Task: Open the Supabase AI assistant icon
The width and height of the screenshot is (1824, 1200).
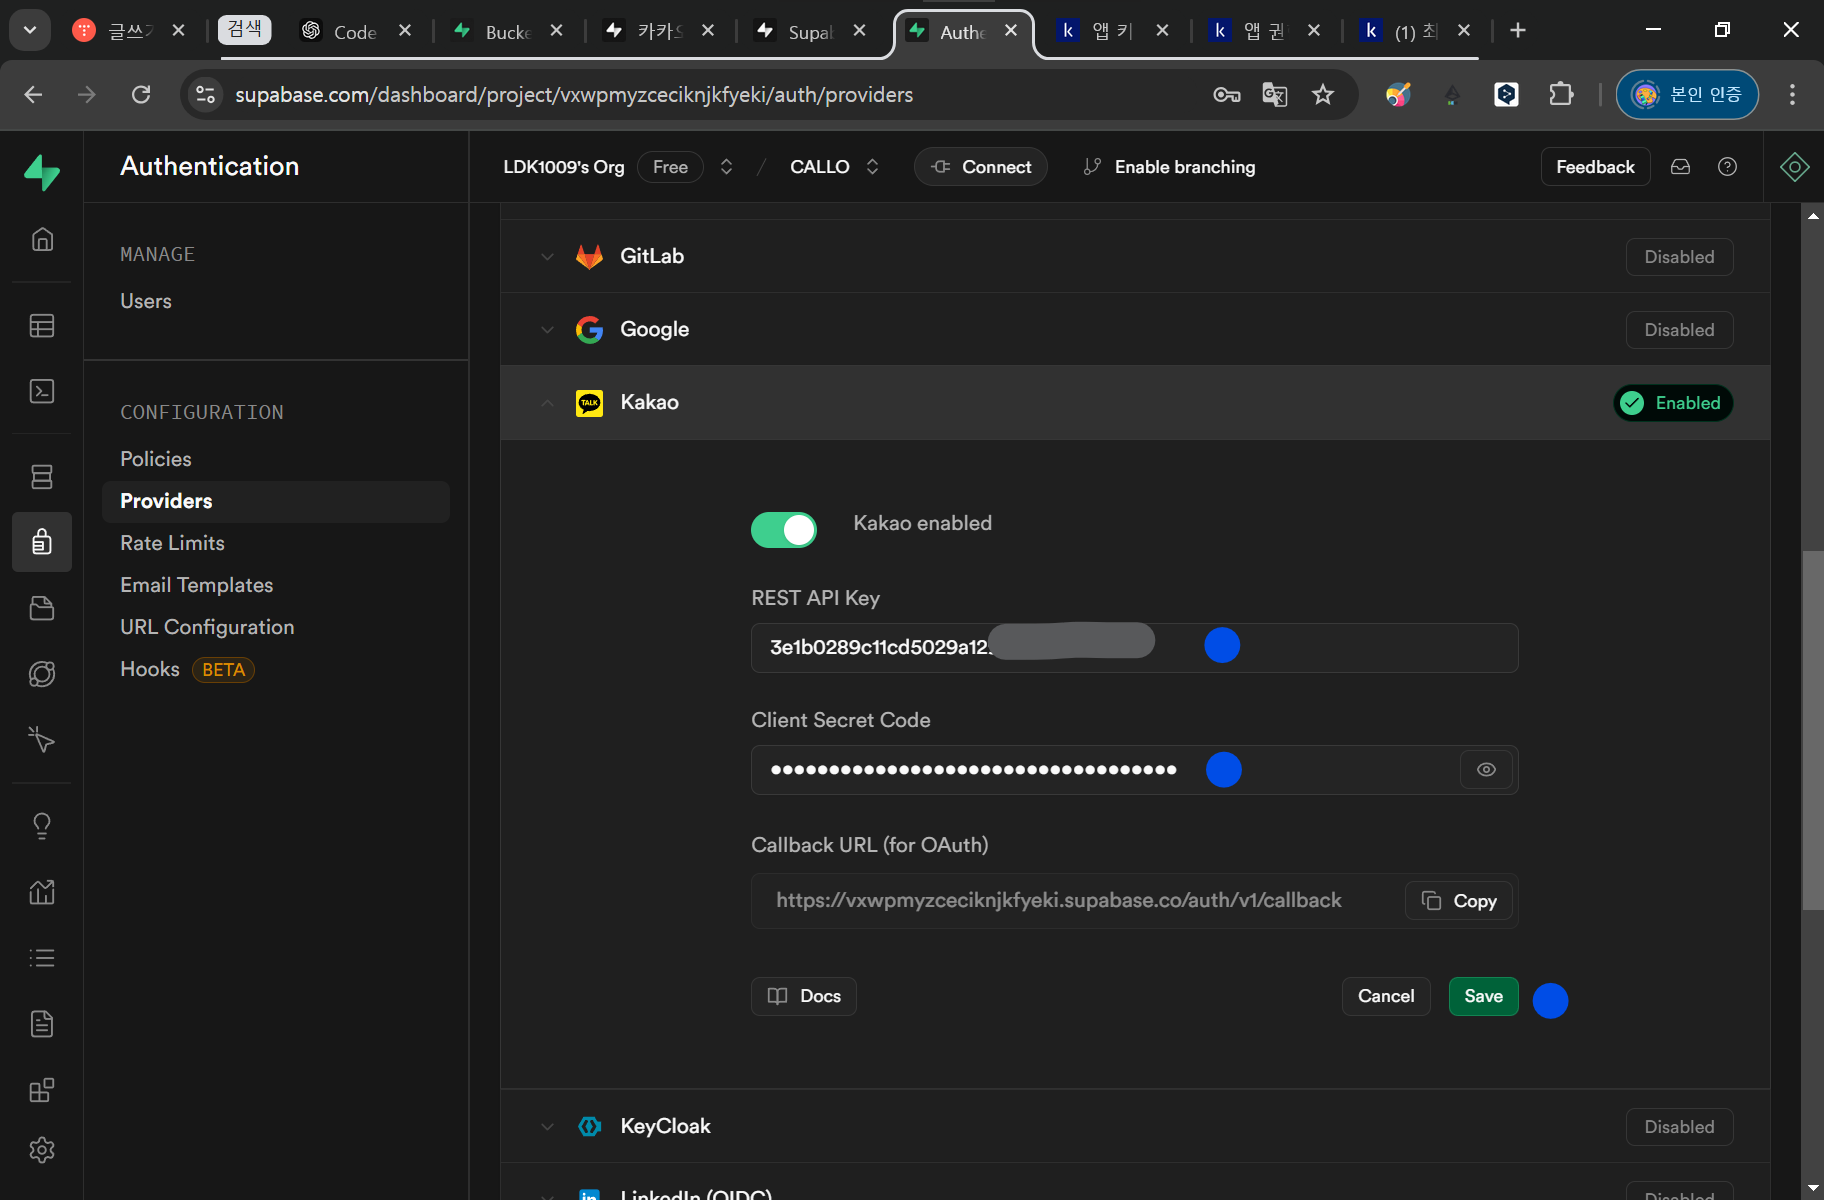Action: tap(1795, 167)
